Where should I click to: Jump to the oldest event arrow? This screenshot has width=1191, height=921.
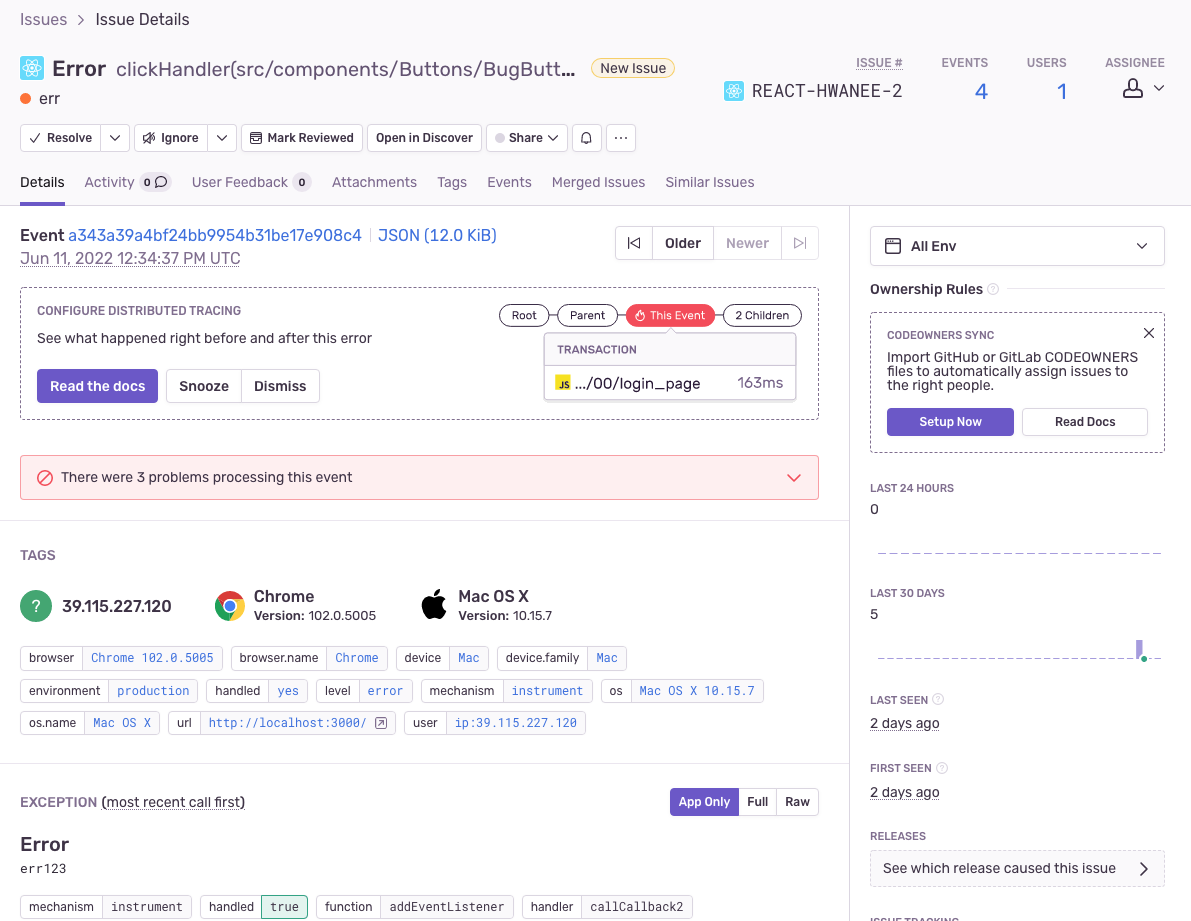[634, 243]
